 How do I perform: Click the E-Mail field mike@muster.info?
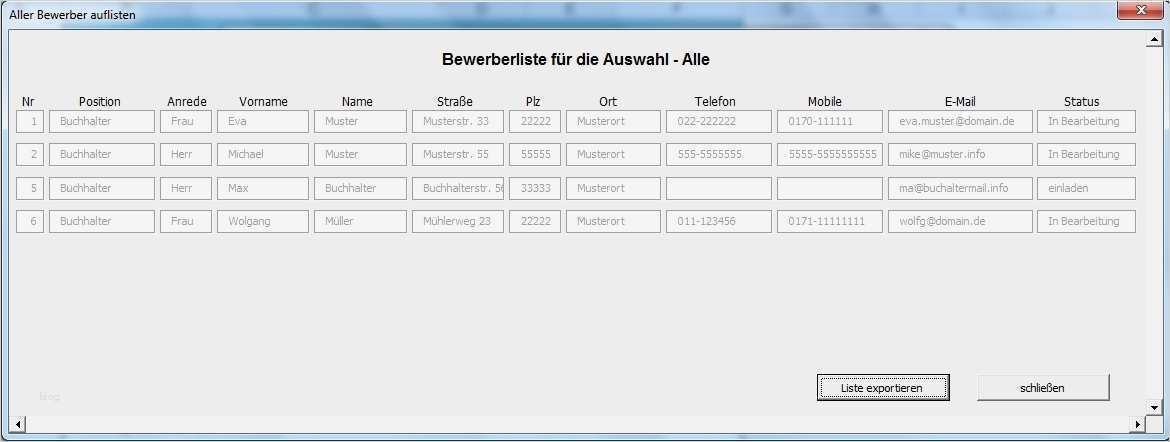click(960, 155)
